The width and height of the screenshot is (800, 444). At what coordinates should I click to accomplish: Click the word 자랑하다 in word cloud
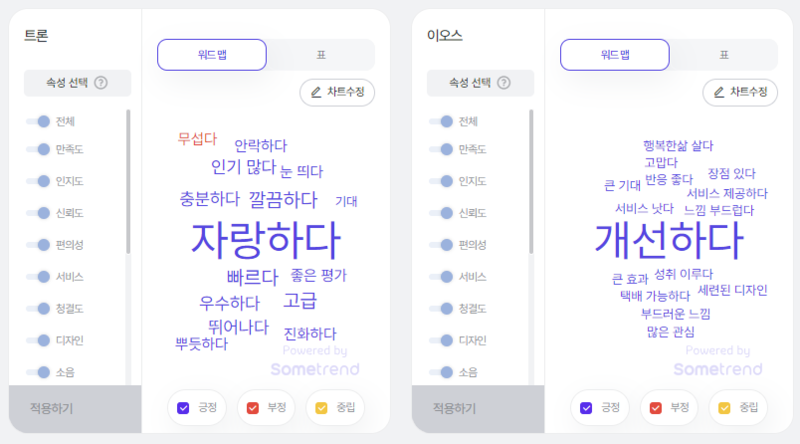tap(266, 240)
